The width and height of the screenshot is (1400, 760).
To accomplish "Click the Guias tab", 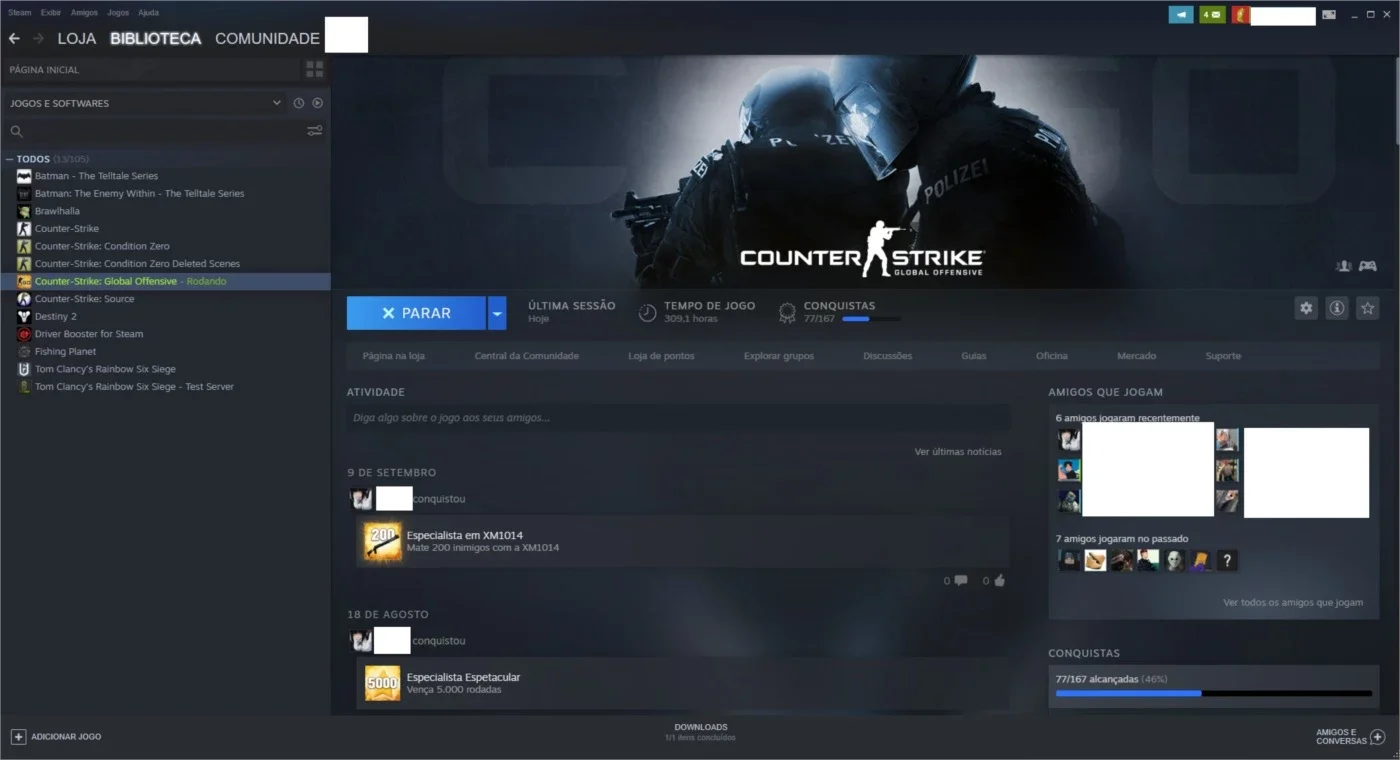I will (974, 356).
